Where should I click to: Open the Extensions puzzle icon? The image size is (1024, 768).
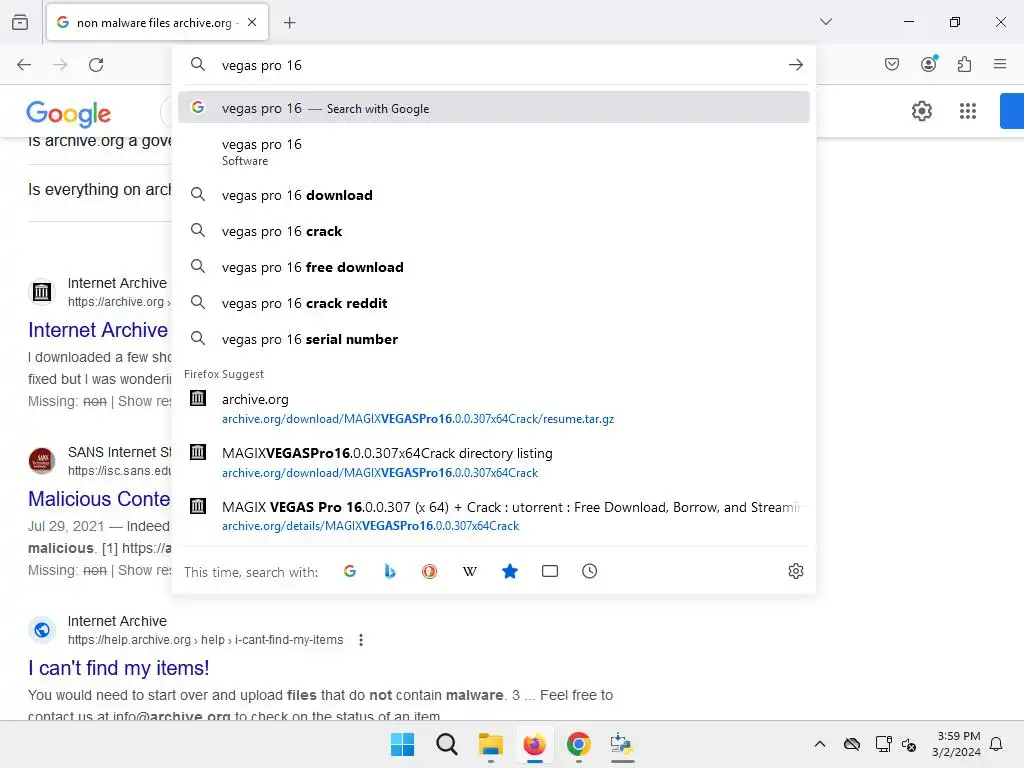[x=964, y=64]
